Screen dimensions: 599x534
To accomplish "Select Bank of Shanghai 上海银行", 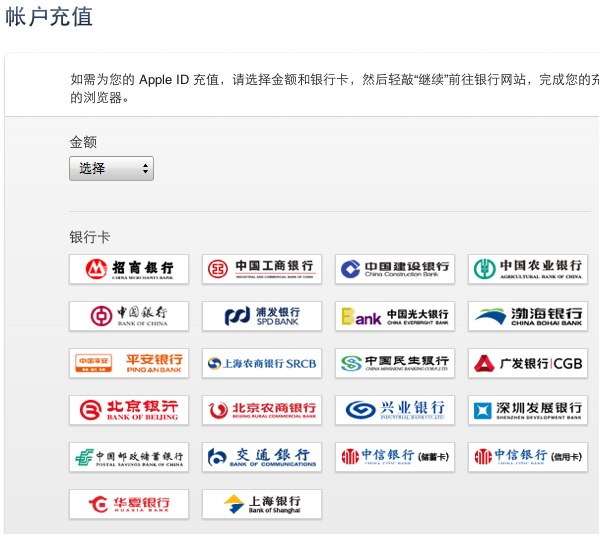I will click(262, 504).
